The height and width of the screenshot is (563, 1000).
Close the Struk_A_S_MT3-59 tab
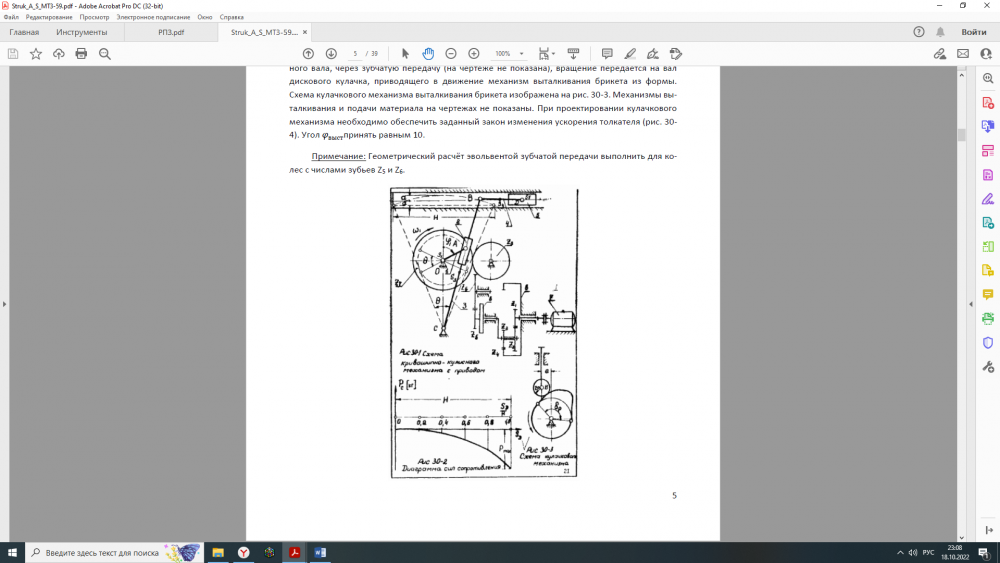pyautogui.click(x=305, y=32)
